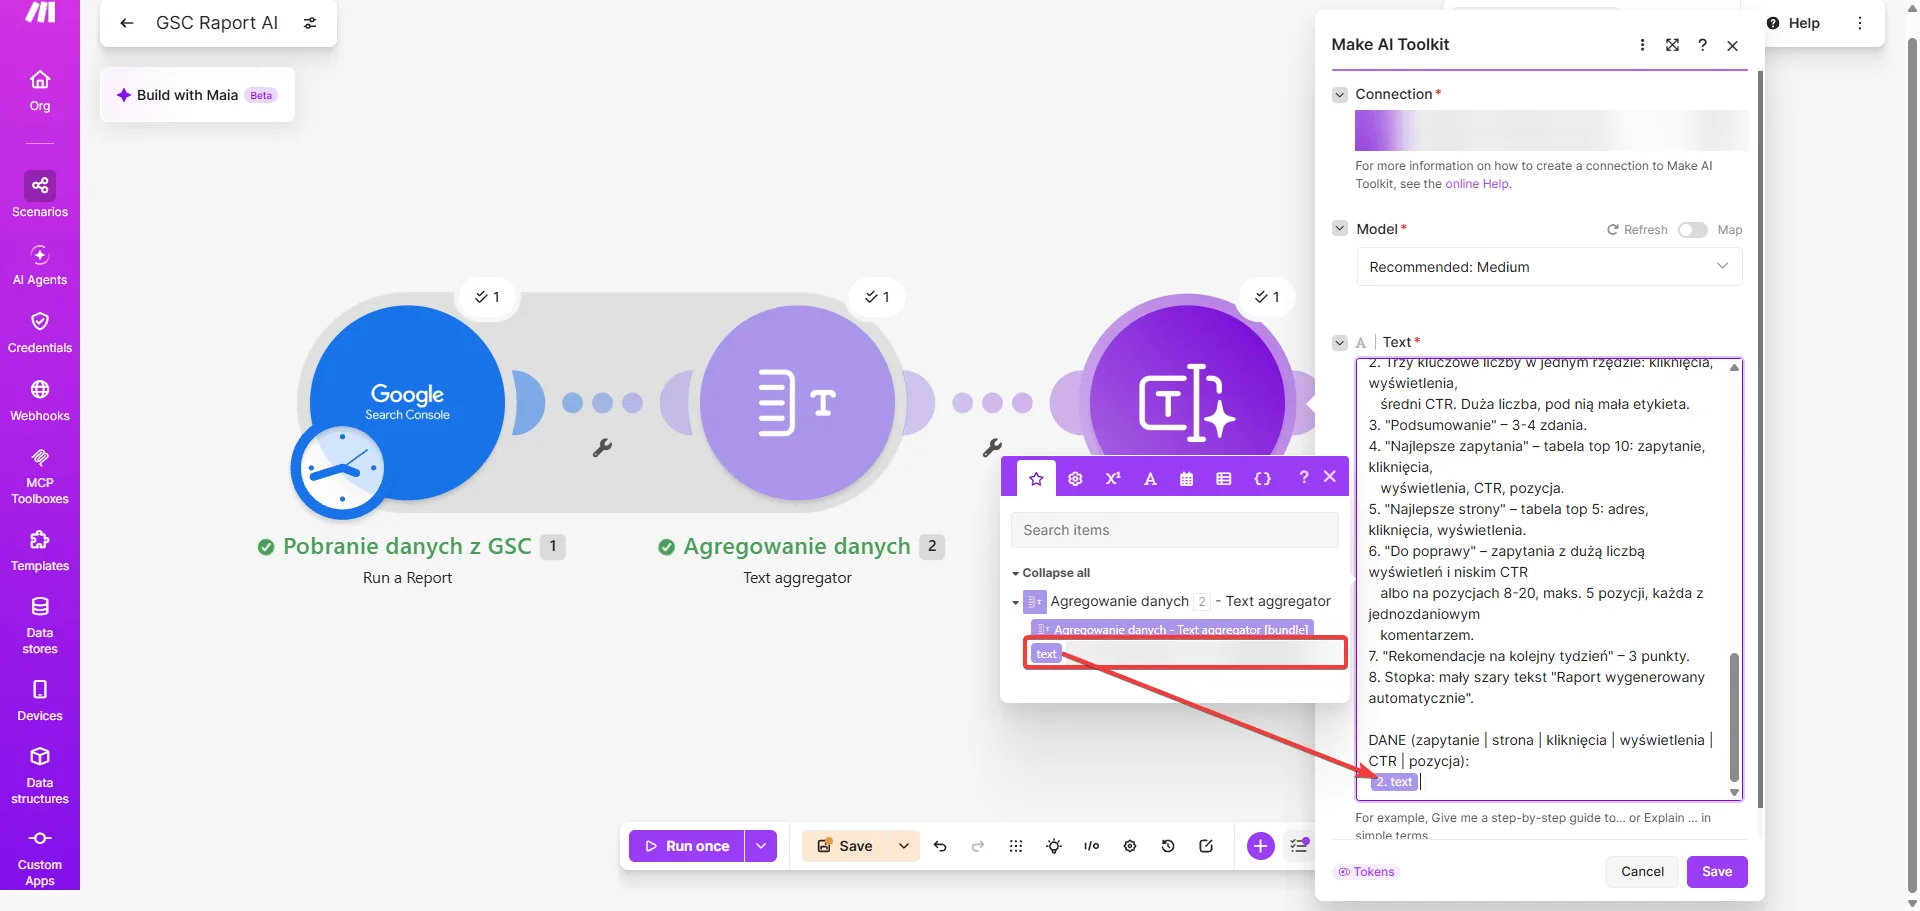The height and width of the screenshot is (911, 1920).
Task: Click Cancel in Make AI Toolkit panel
Action: point(1642,872)
